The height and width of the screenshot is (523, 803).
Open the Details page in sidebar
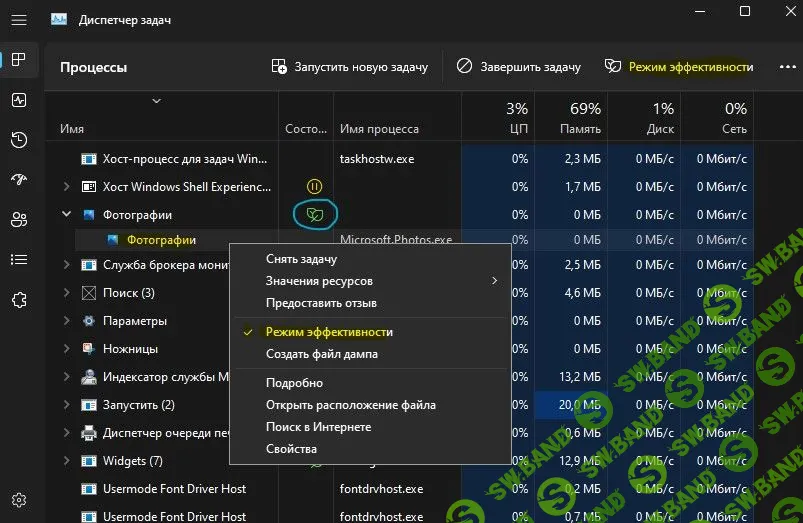pos(19,260)
